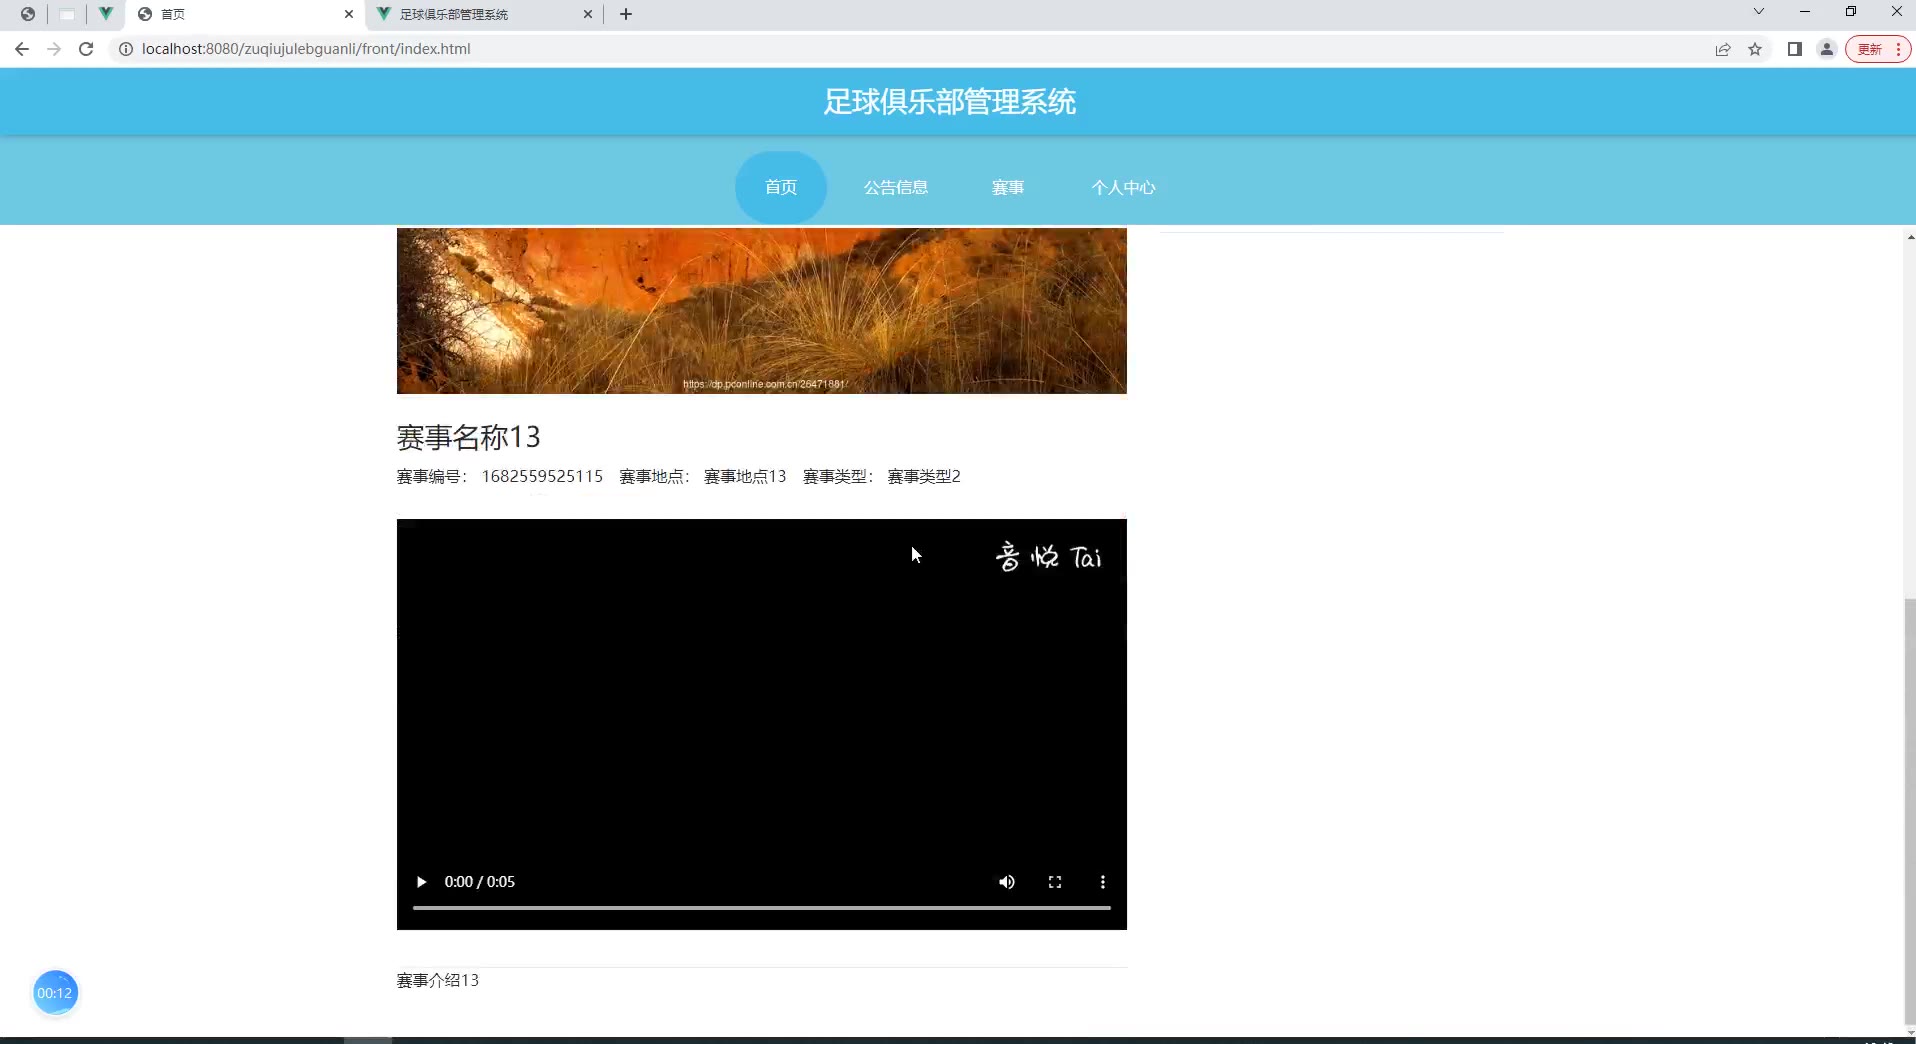This screenshot has width=1916, height=1044.
Task: Play the event video
Action: pos(421,882)
